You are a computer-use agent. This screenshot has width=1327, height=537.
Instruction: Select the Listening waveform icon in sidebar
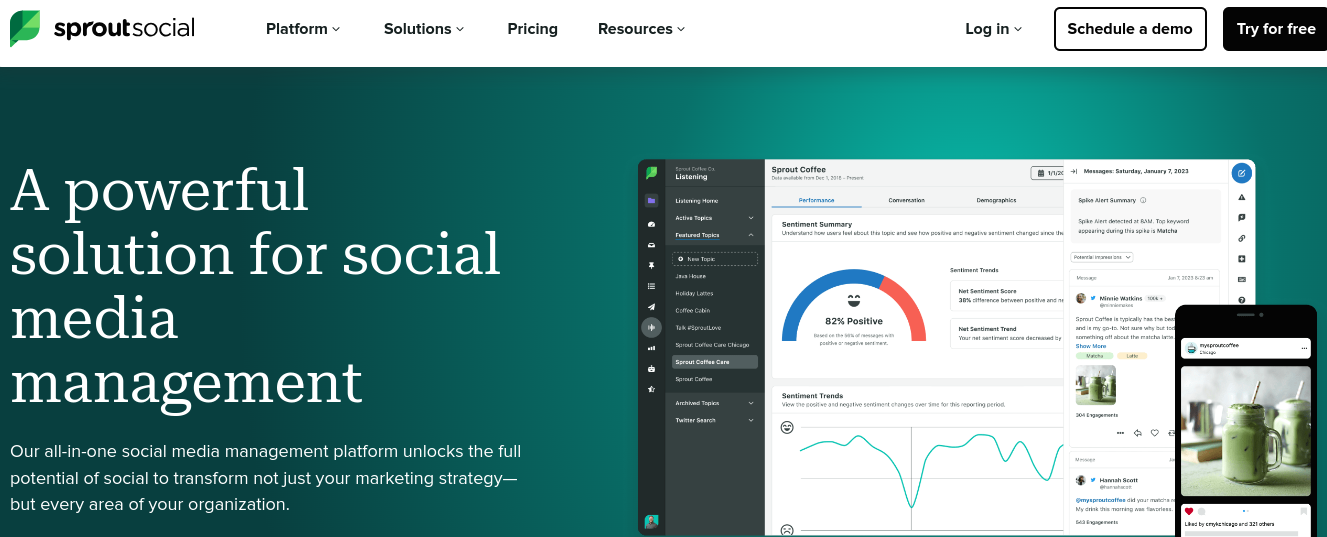click(651, 327)
